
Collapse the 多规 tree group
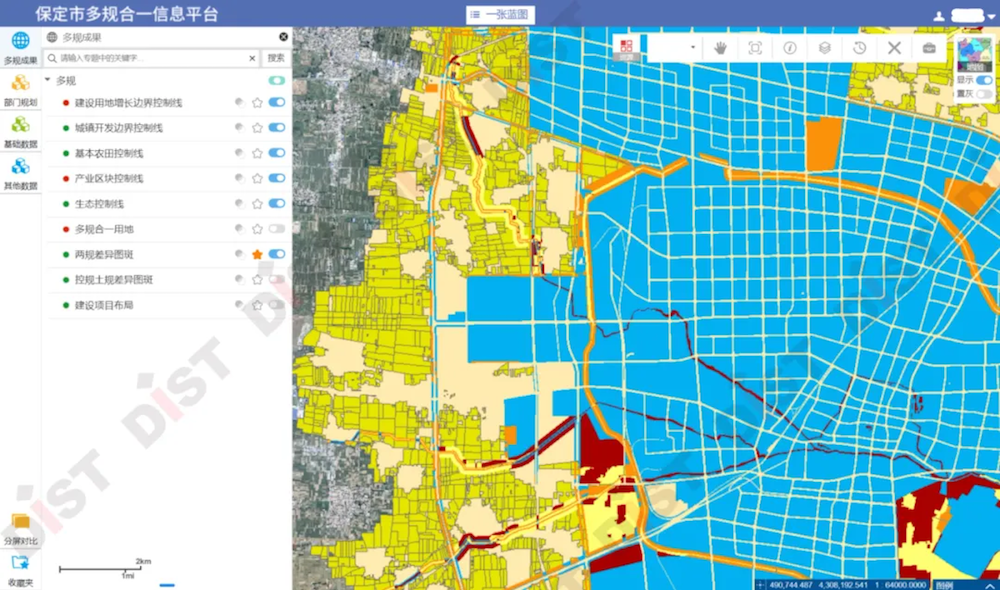point(47,80)
